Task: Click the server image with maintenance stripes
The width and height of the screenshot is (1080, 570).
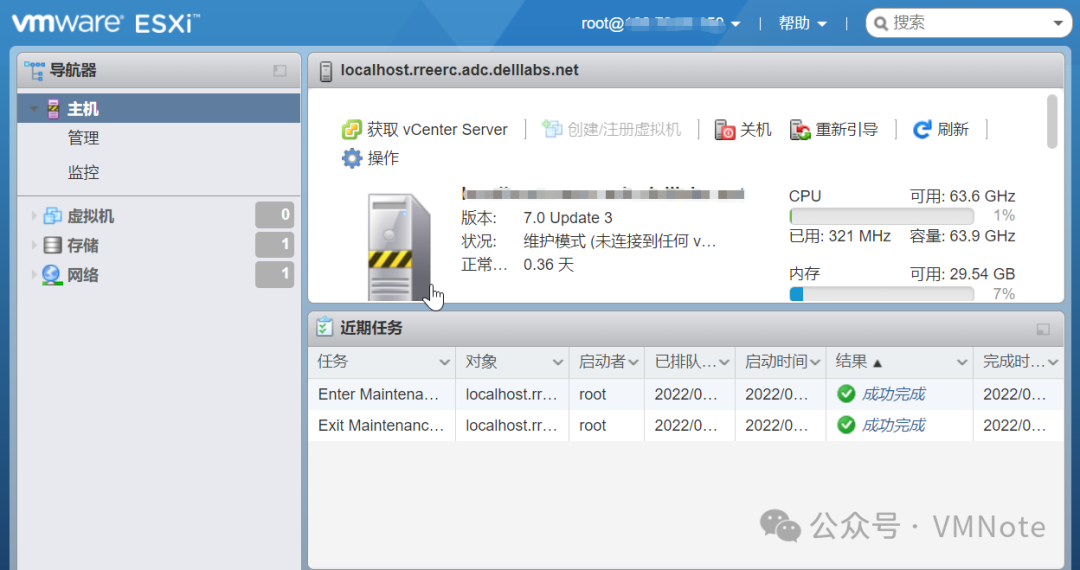Action: (399, 248)
